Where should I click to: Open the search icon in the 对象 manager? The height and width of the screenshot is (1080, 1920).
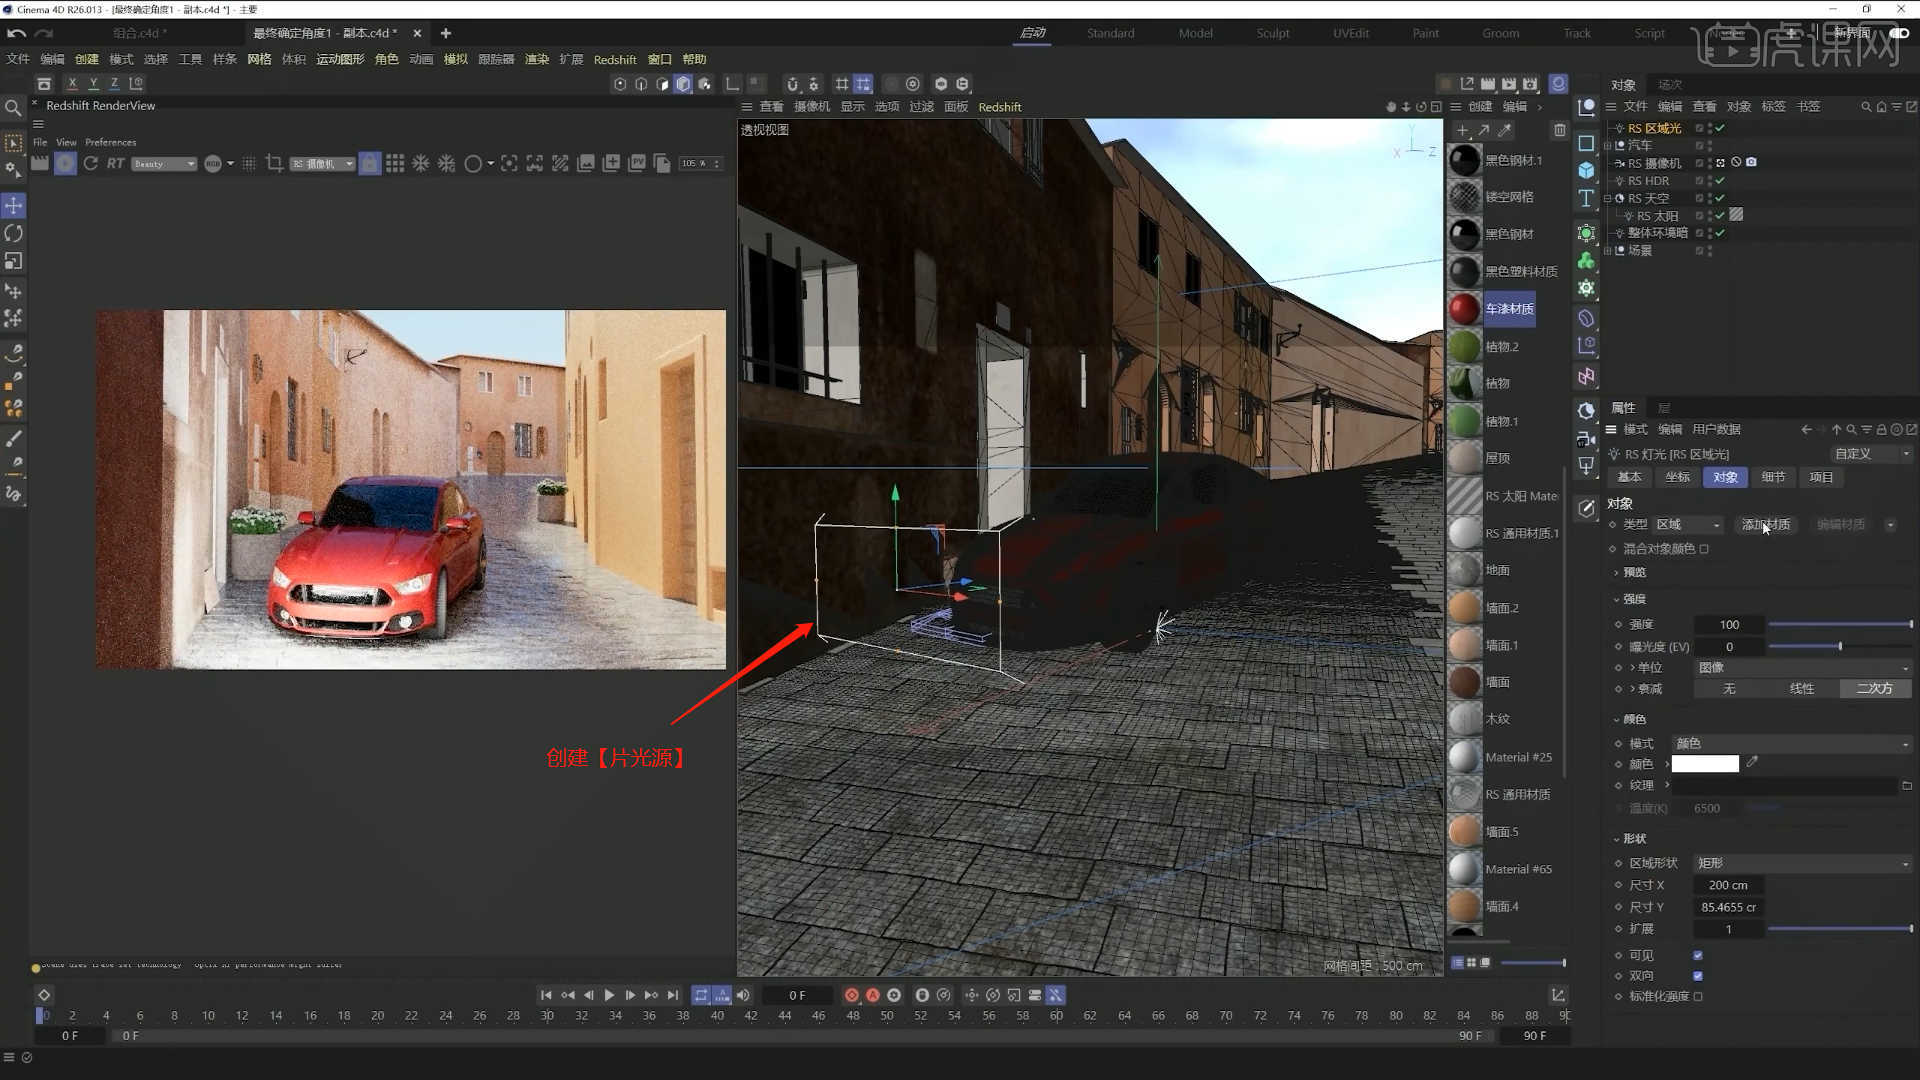point(1866,106)
